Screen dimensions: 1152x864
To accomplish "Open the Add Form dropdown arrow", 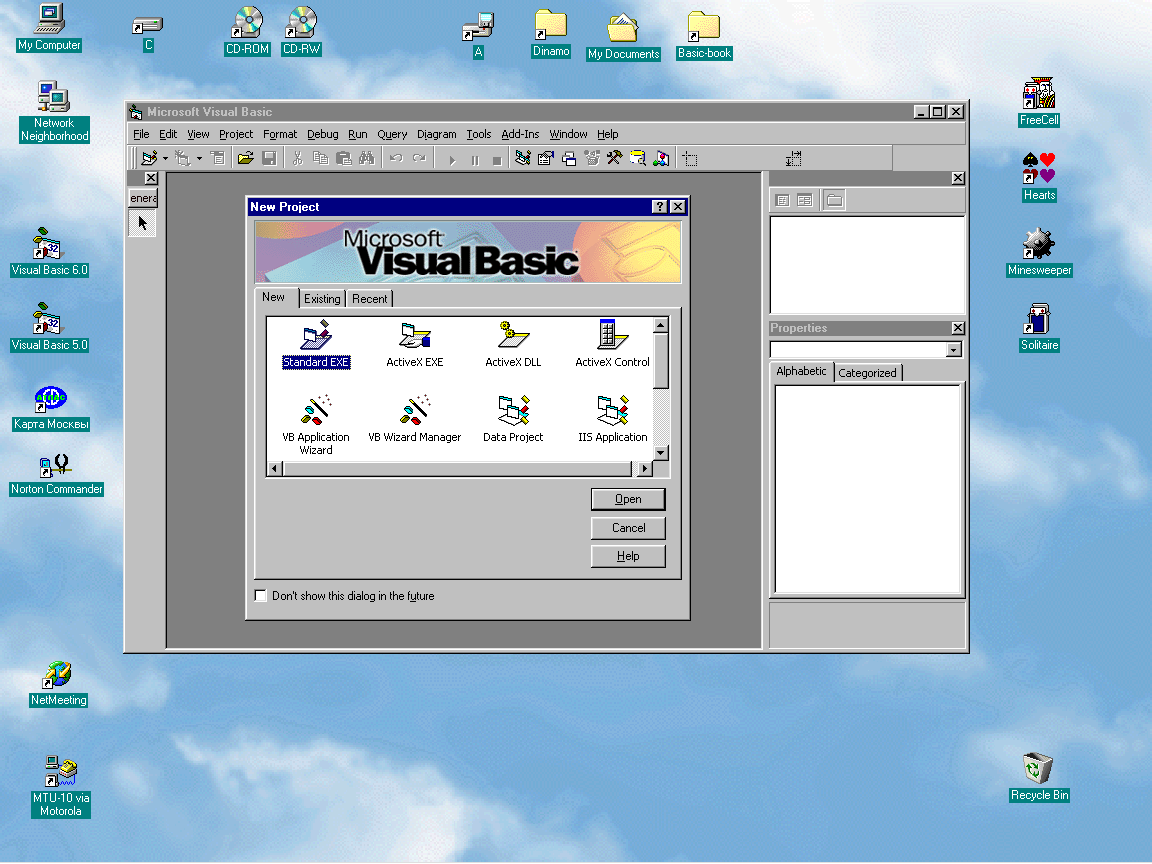I will point(199,158).
